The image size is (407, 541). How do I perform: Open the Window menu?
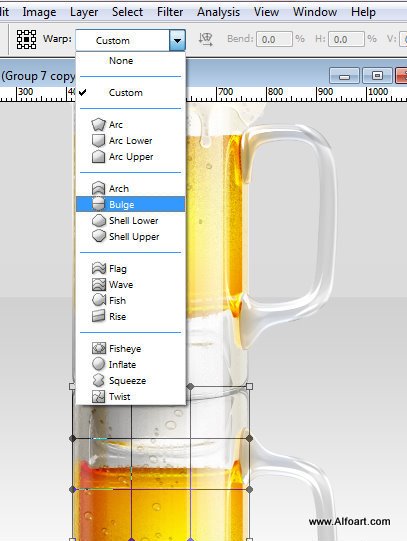coord(315,12)
